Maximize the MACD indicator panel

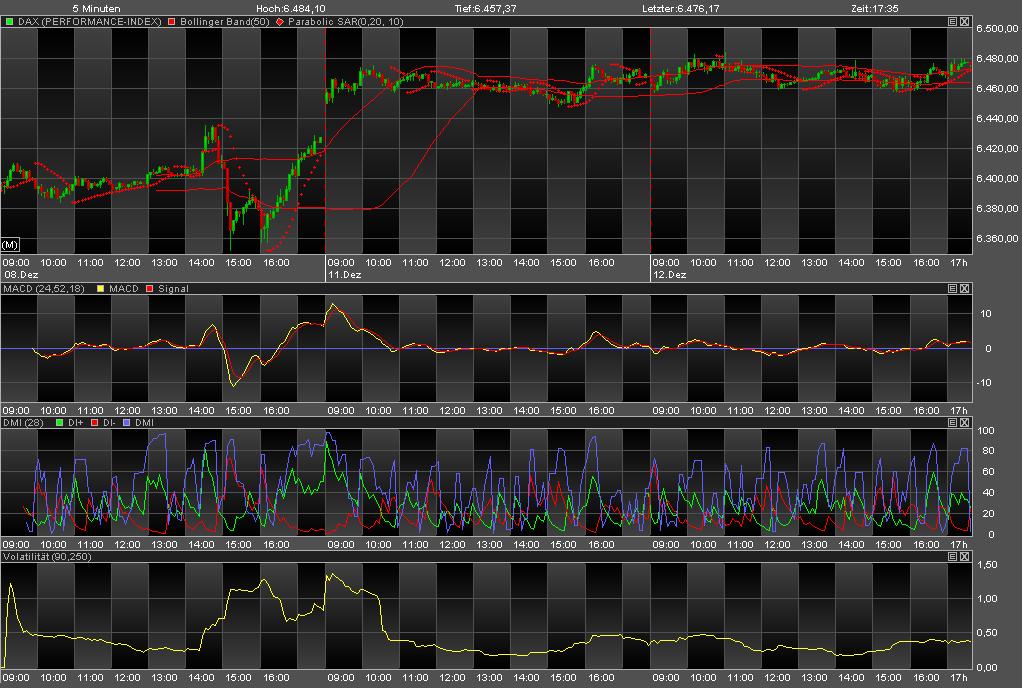point(951,289)
